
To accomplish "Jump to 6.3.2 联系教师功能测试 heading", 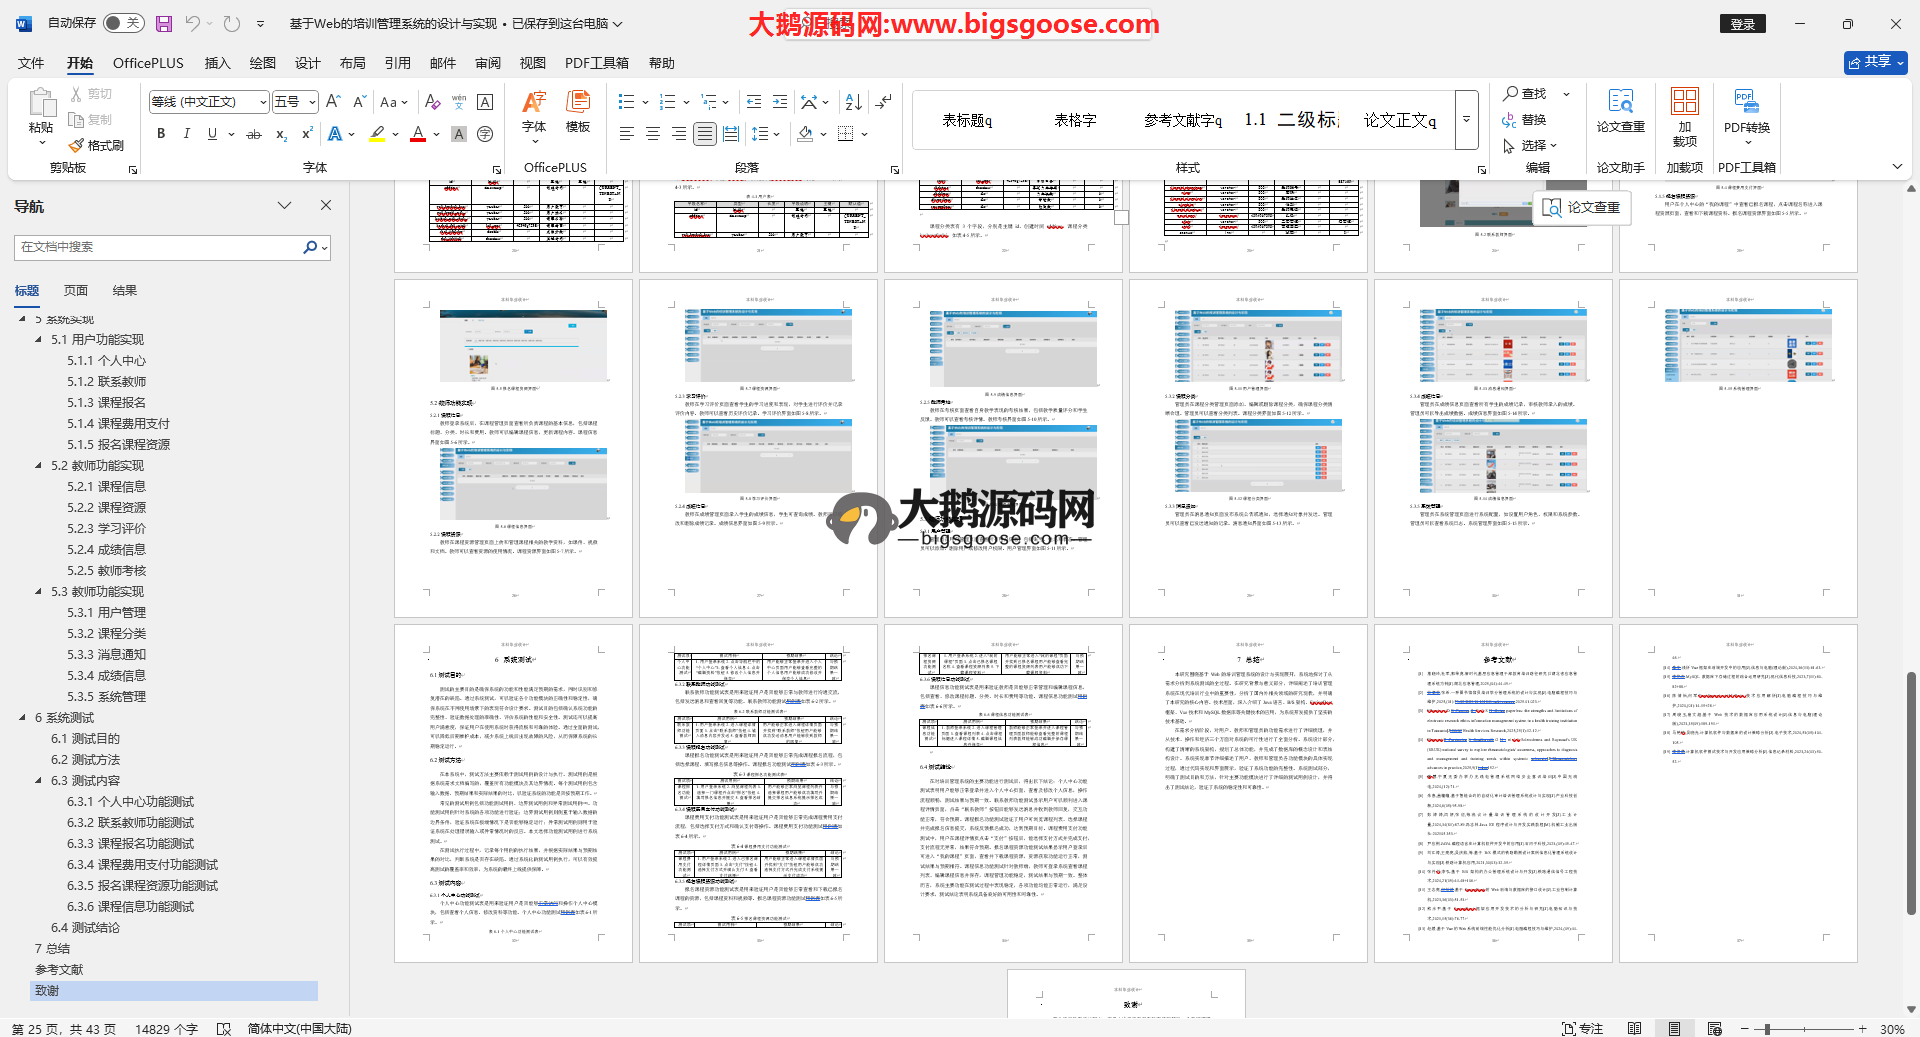I will pos(131,823).
